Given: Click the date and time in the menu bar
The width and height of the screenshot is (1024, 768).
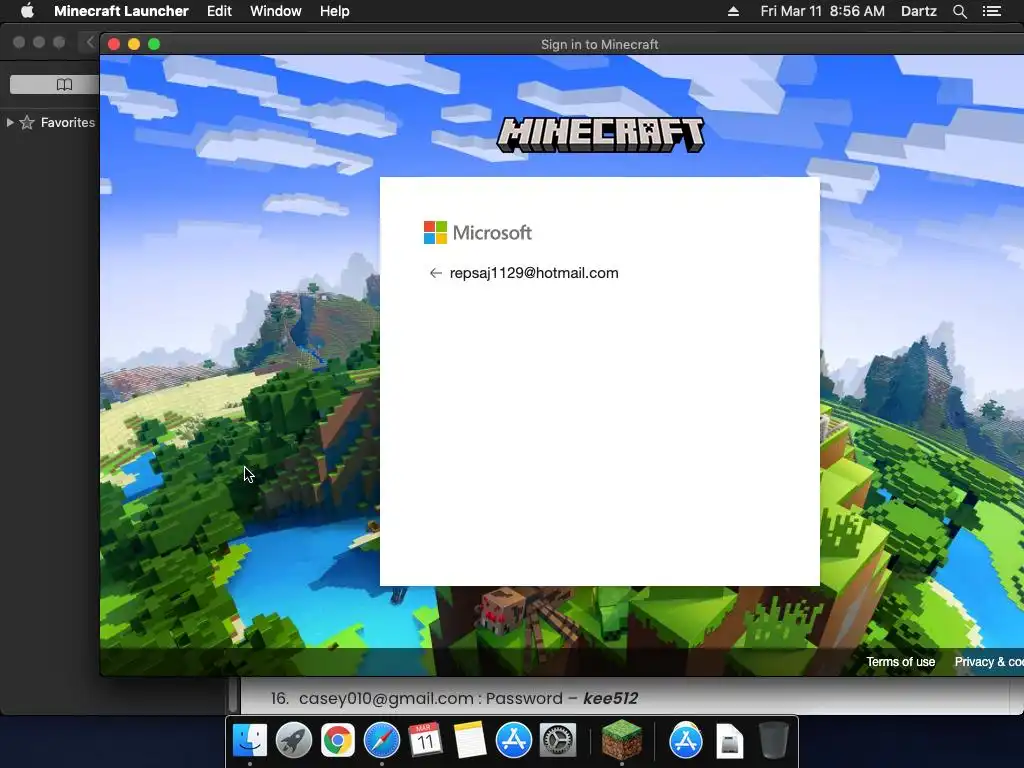Looking at the screenshot, I should pos(822,11).
